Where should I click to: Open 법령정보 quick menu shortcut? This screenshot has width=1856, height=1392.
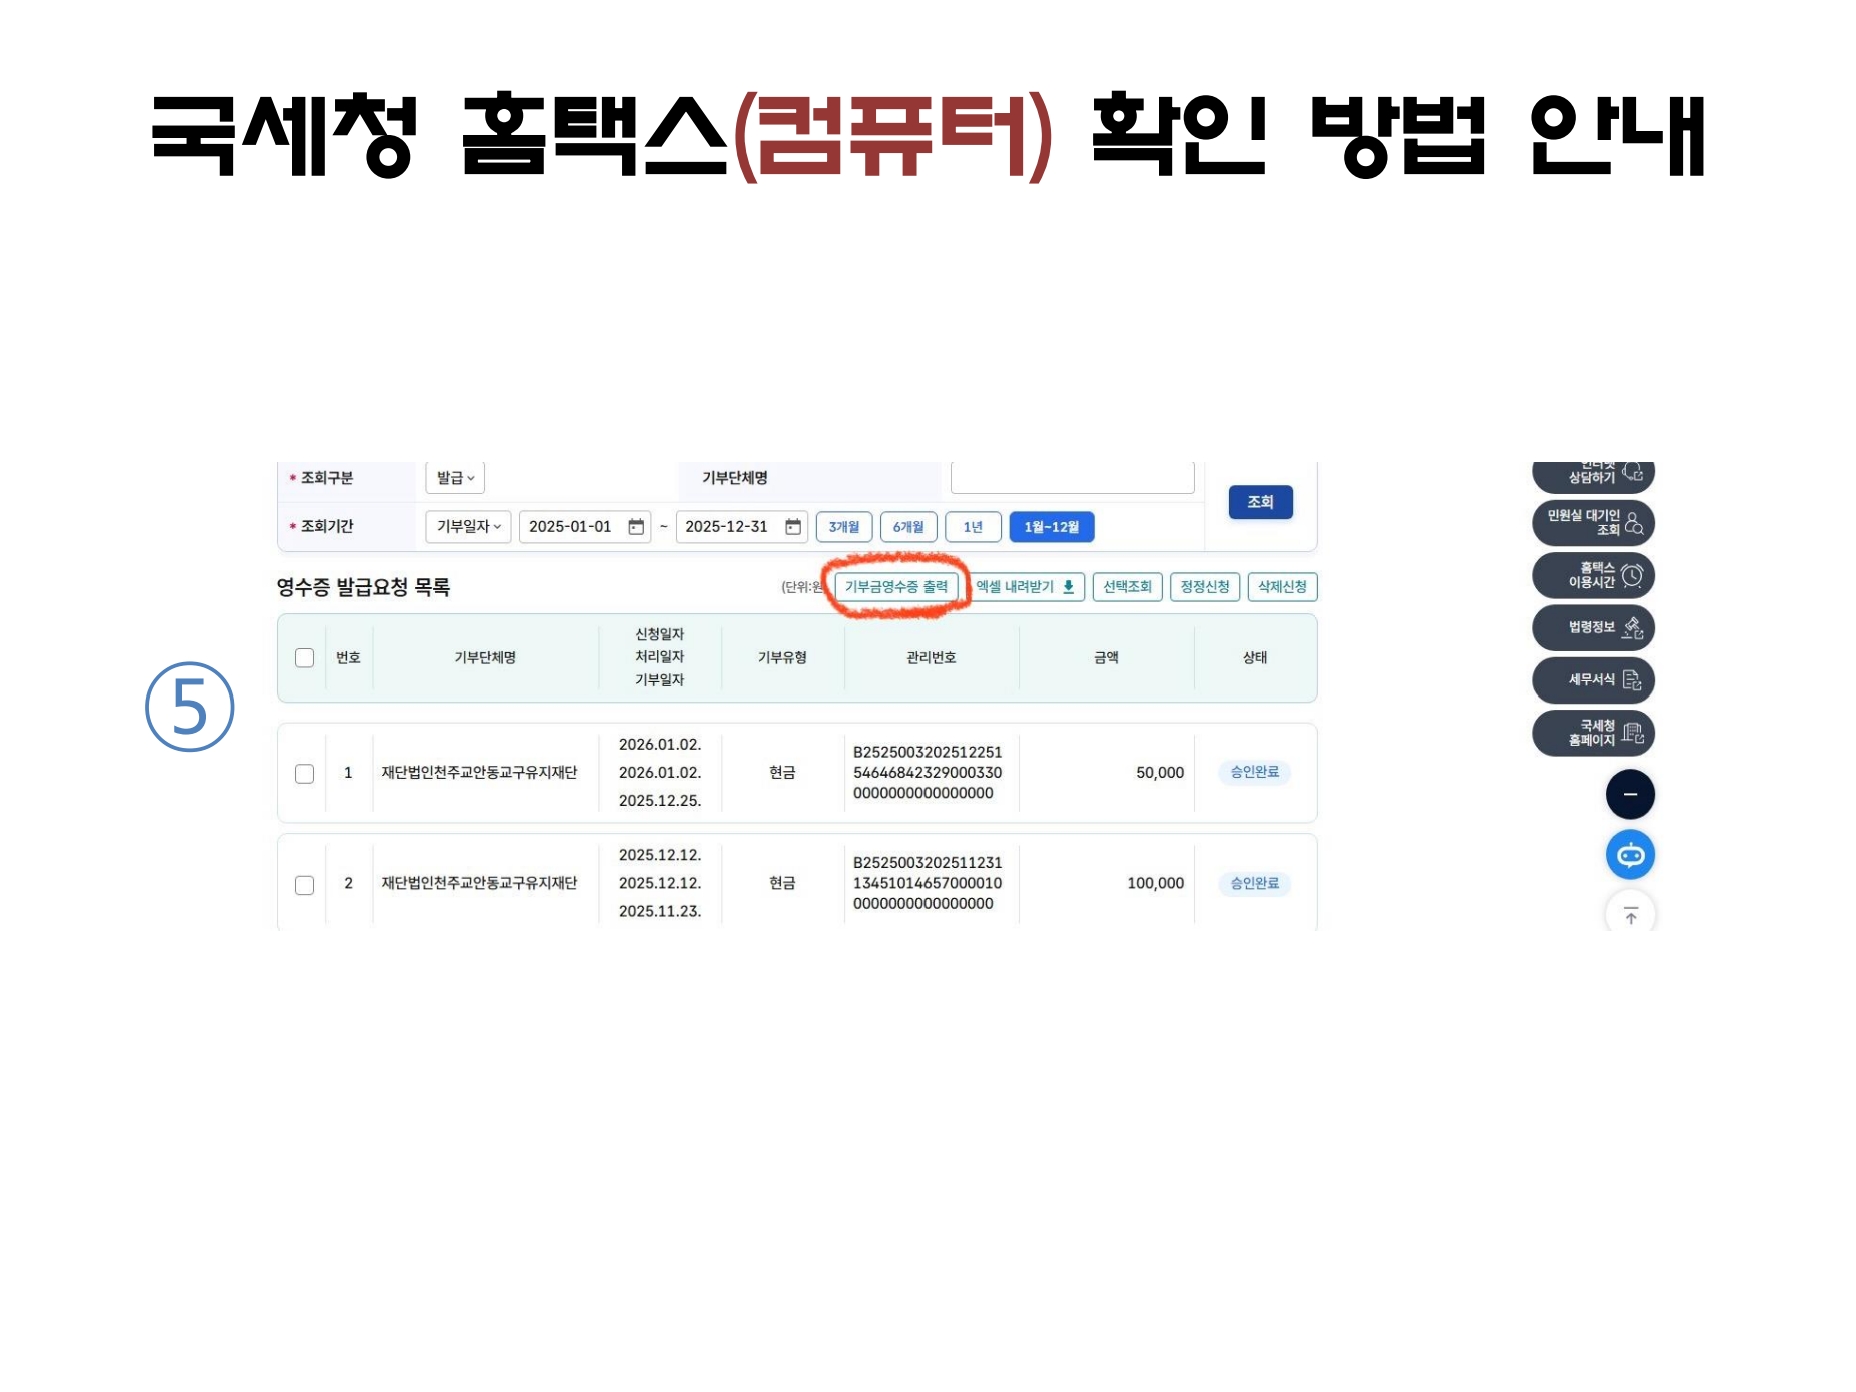(x=1593, y=628)
